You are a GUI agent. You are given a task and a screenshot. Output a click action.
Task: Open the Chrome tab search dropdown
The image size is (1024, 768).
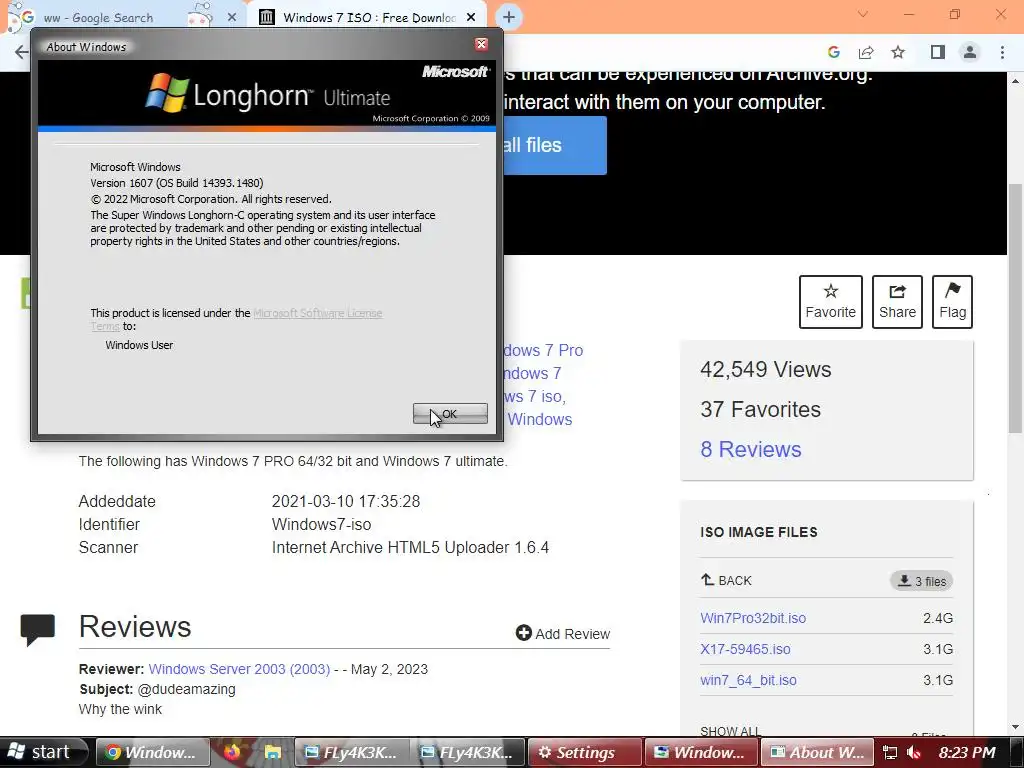click(x=863, y=14)
